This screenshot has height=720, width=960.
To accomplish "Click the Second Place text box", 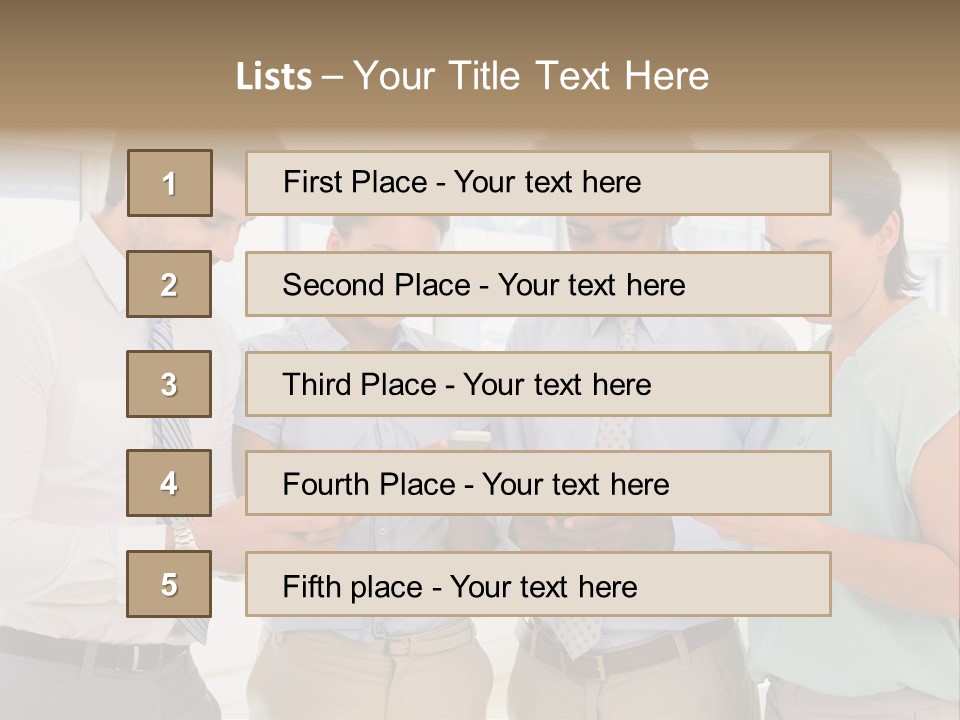I will coord(538,284).
